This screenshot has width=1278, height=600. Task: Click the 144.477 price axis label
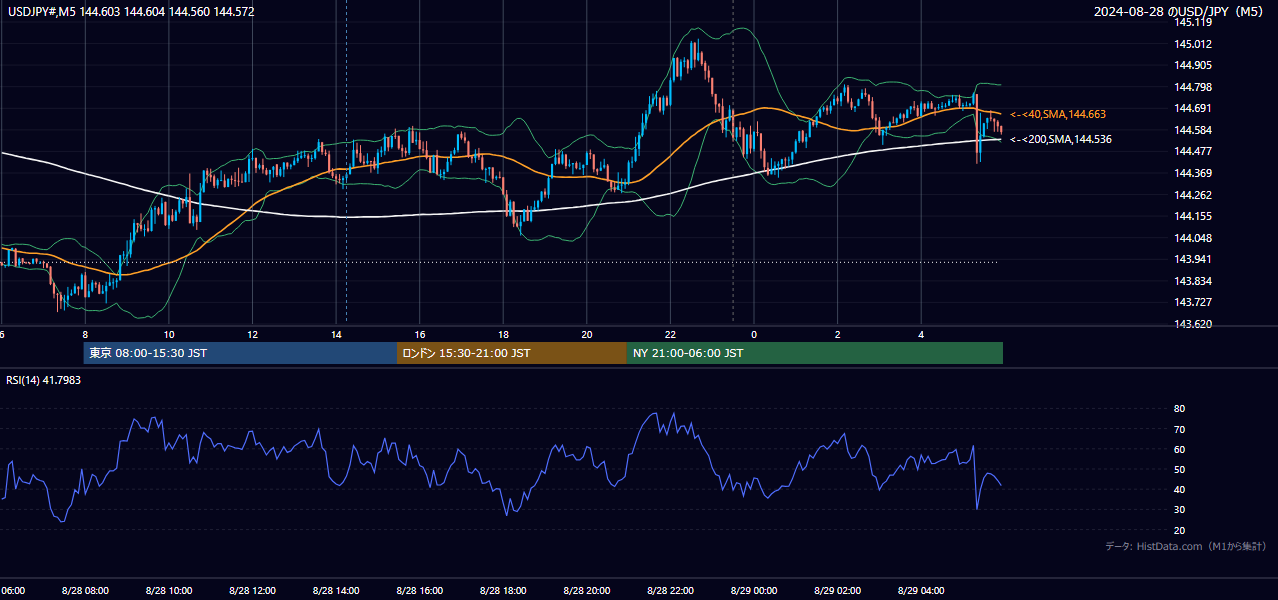[x=1194, y=152]
